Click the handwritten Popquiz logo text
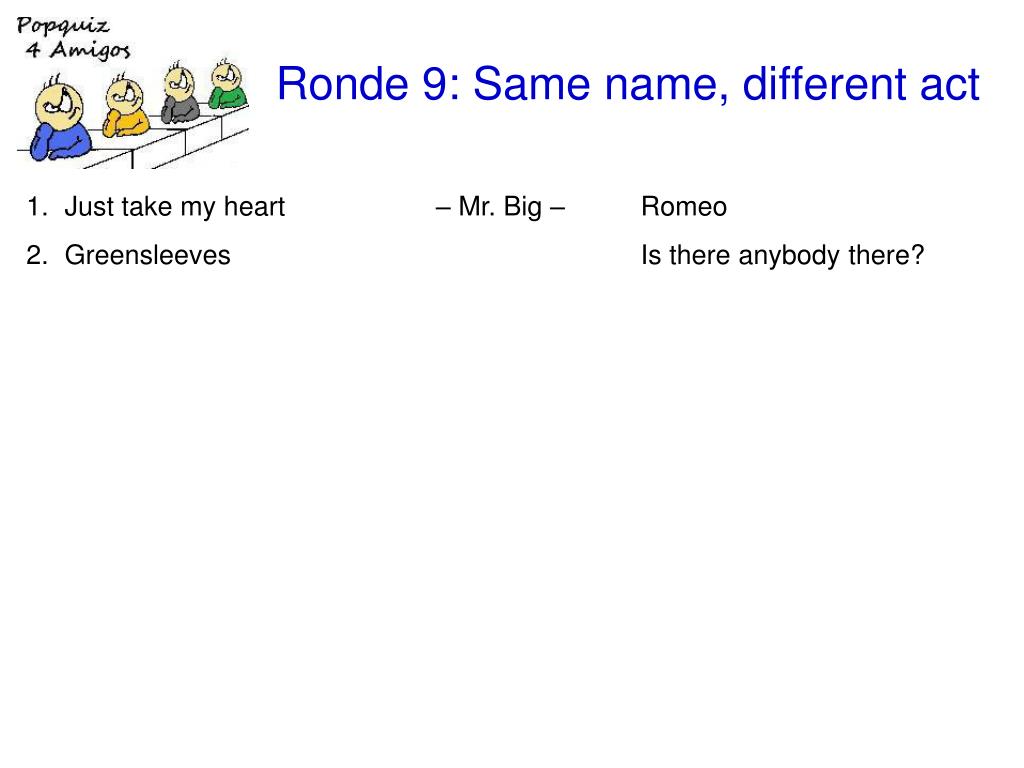 (x=63, y=26)
